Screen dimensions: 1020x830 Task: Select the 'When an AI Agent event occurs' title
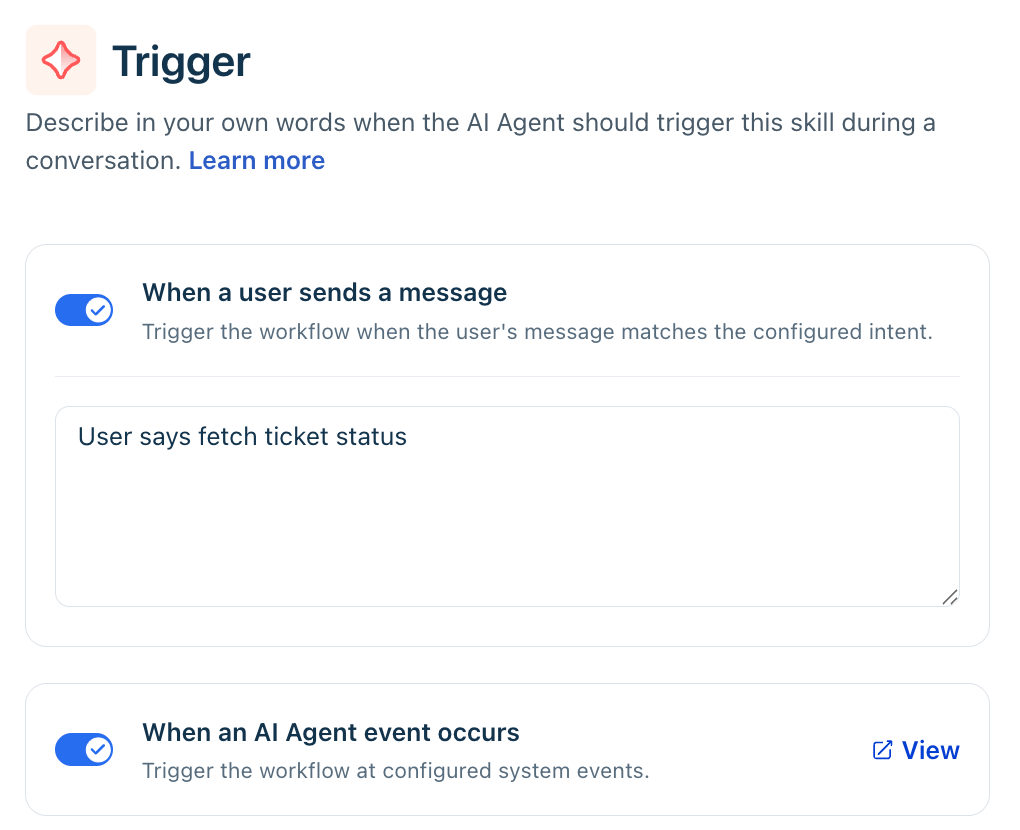(330, 732)
